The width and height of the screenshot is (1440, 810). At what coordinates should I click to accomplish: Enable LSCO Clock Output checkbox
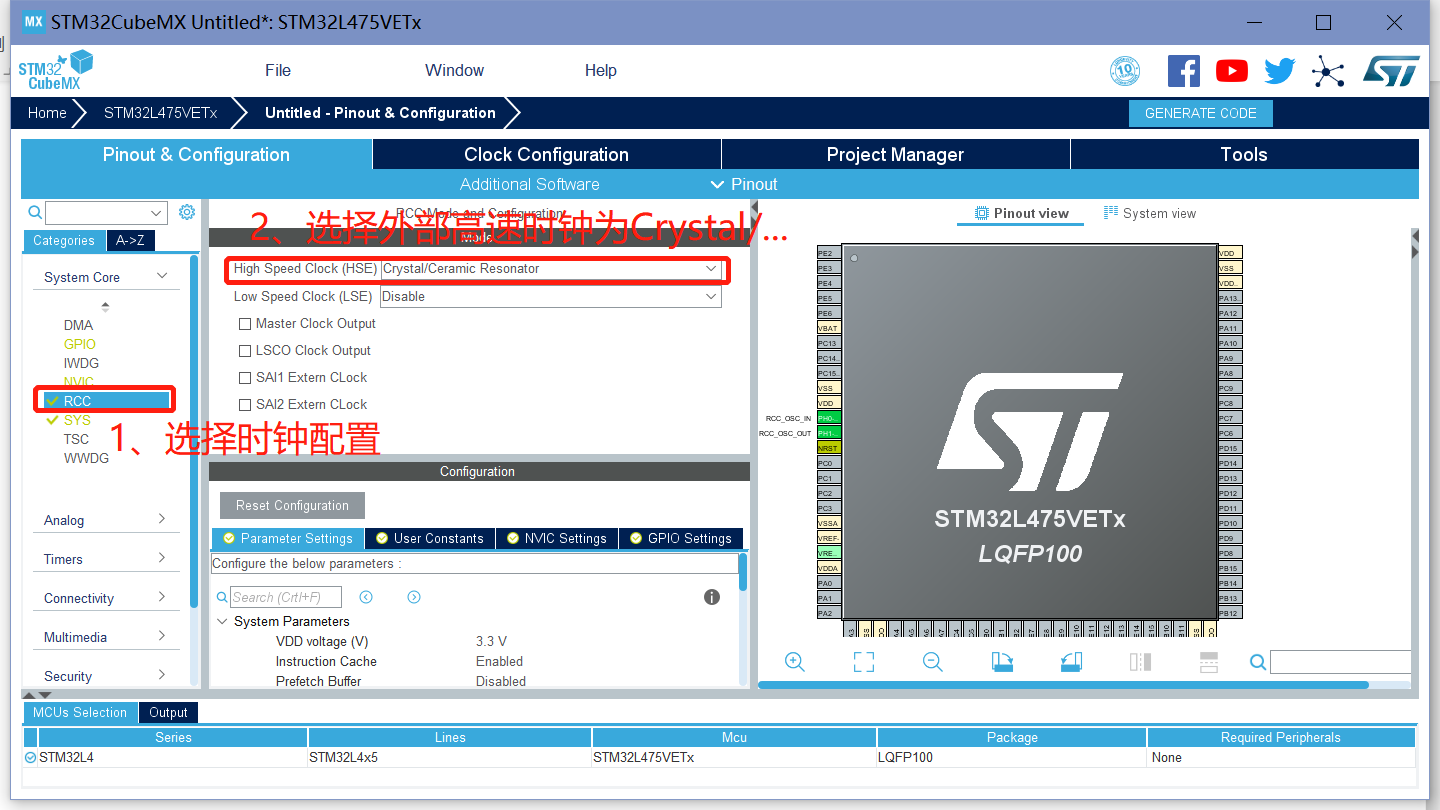coord(245,351)
